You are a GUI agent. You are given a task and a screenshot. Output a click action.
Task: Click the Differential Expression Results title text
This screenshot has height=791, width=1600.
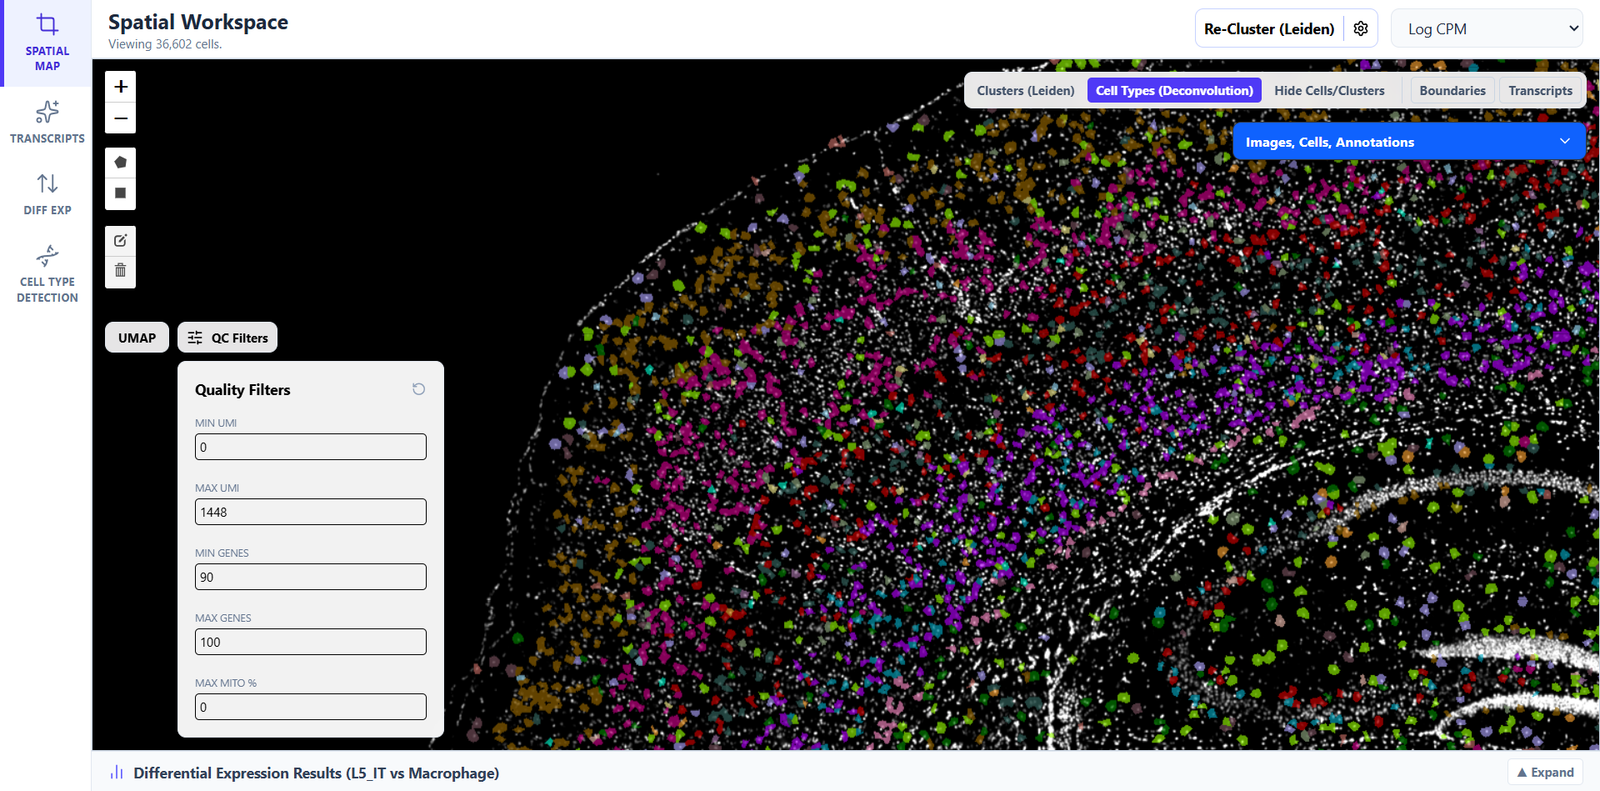(x=316, y=773)
